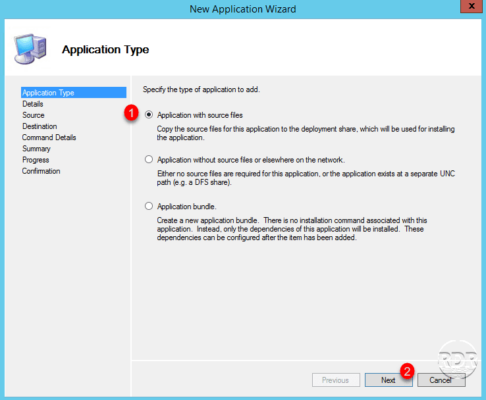This screenshot has width=486, height=400.
Task: Select the Progress step in sidebar
Action: [36, 160]
